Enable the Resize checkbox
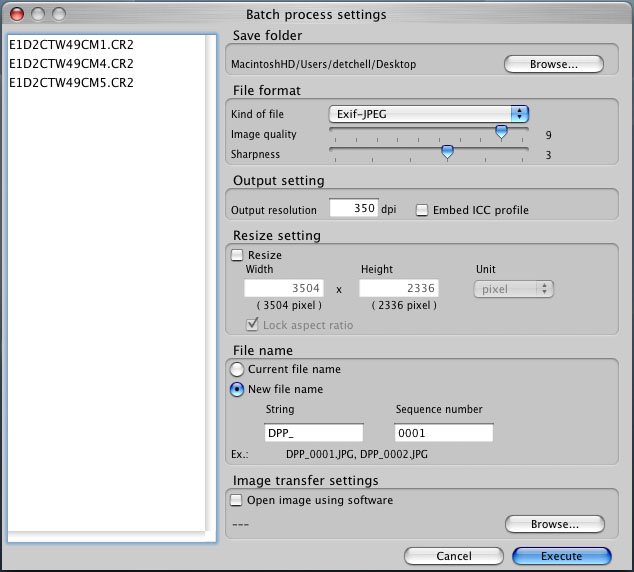Screen dimensions: 634x572 pyautogui.click(x=238, y=255)
